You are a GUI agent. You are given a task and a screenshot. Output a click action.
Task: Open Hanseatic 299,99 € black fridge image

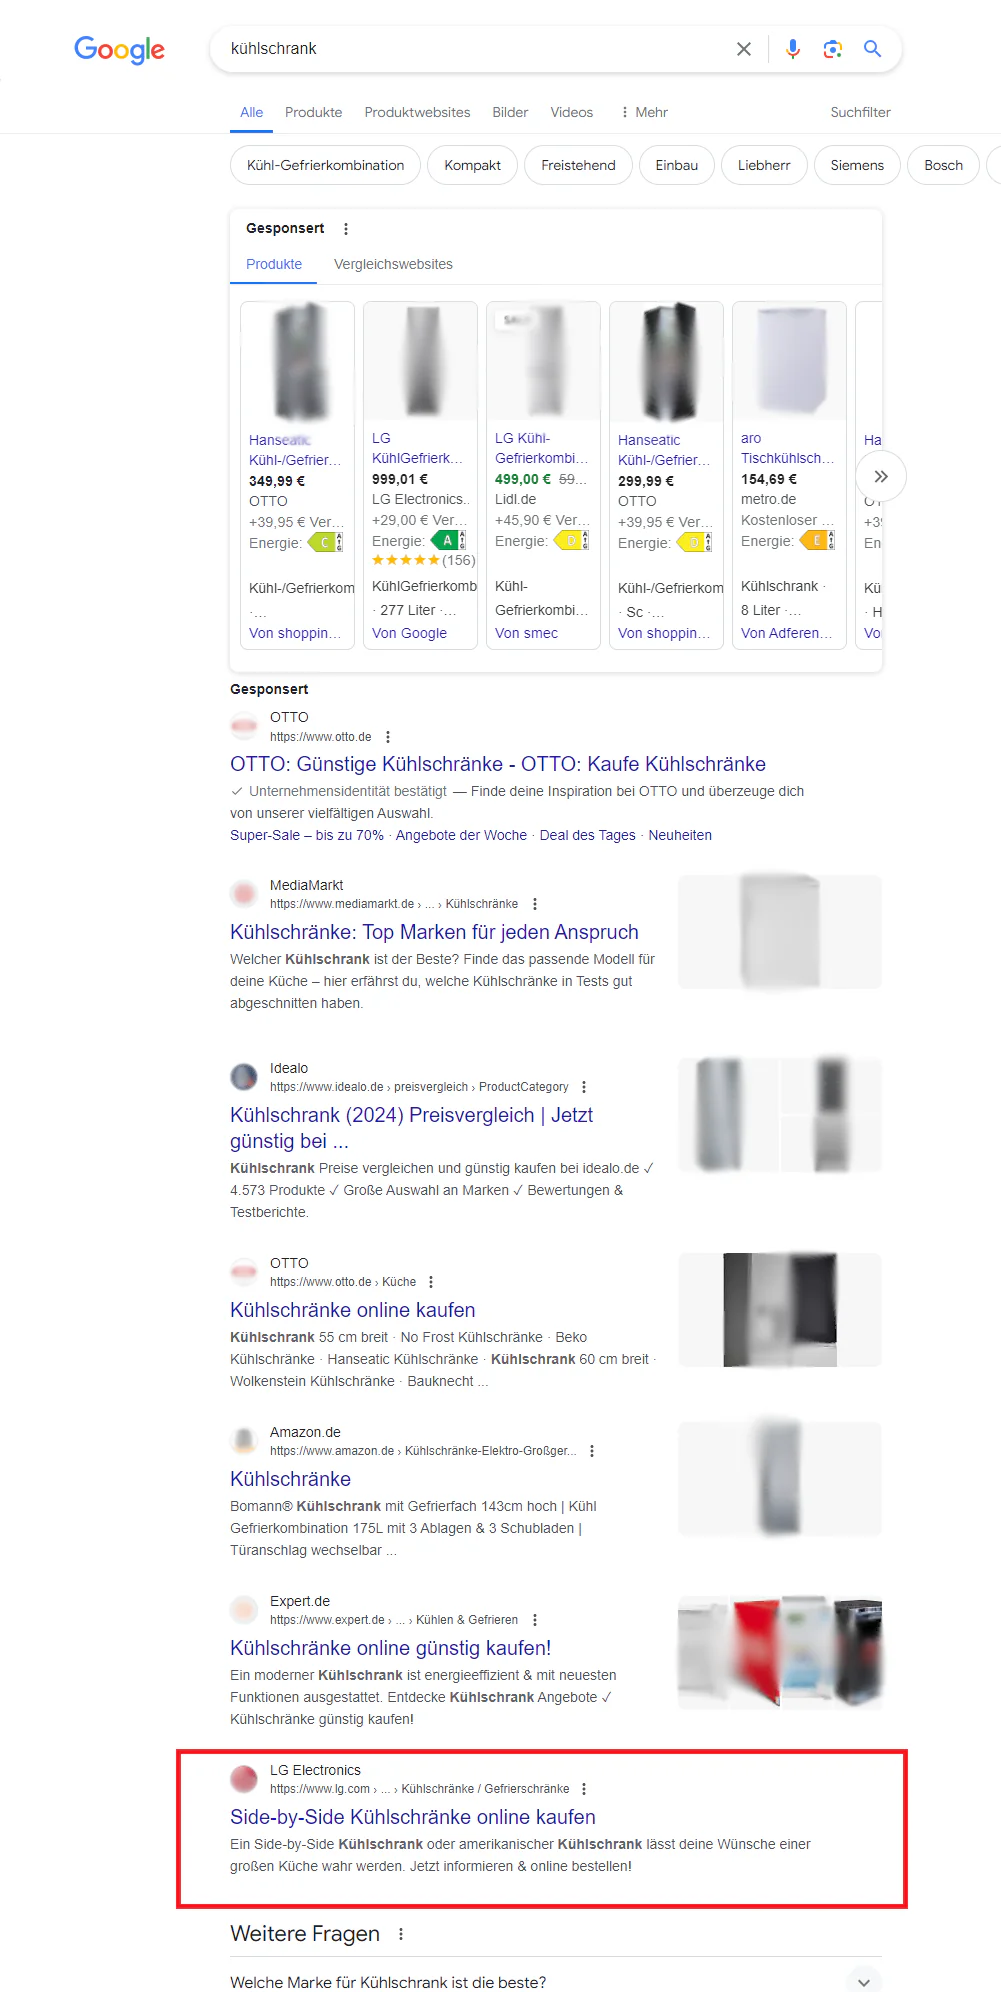[x=667, y=362]
